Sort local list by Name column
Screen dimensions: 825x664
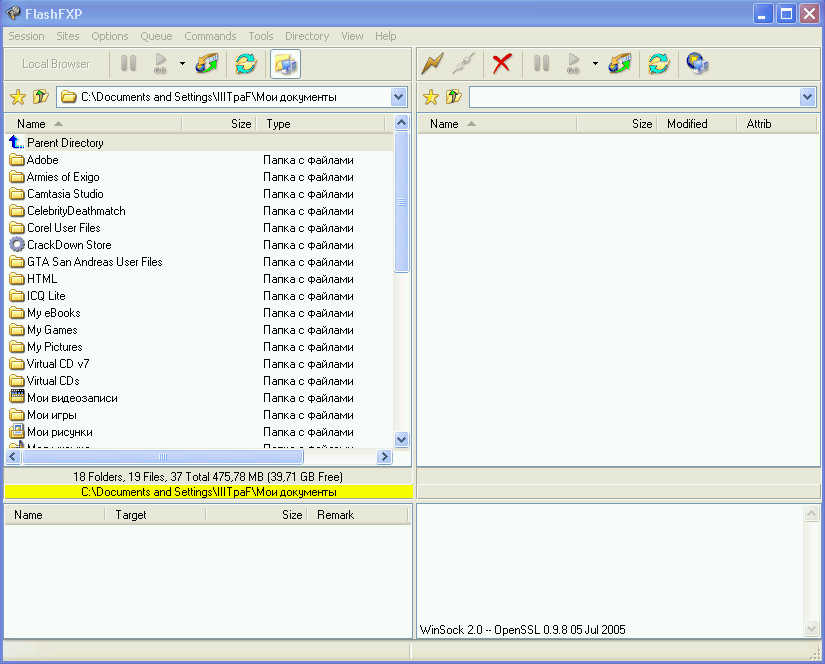(93, 124)
